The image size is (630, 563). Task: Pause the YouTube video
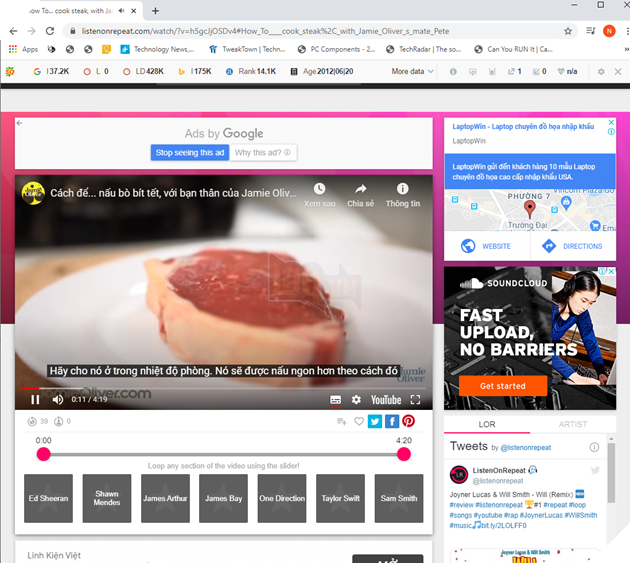click(x=35, y=399)
